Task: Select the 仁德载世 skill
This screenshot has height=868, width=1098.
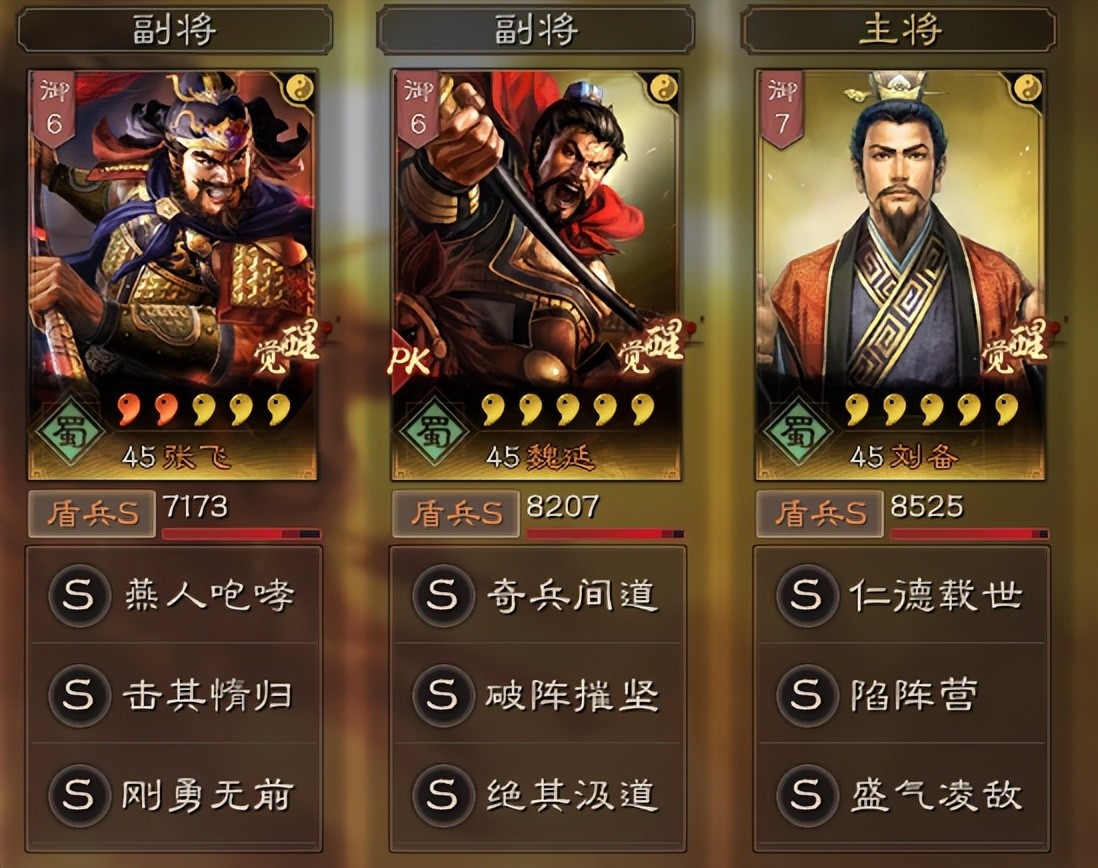Action: coord(901,596)
